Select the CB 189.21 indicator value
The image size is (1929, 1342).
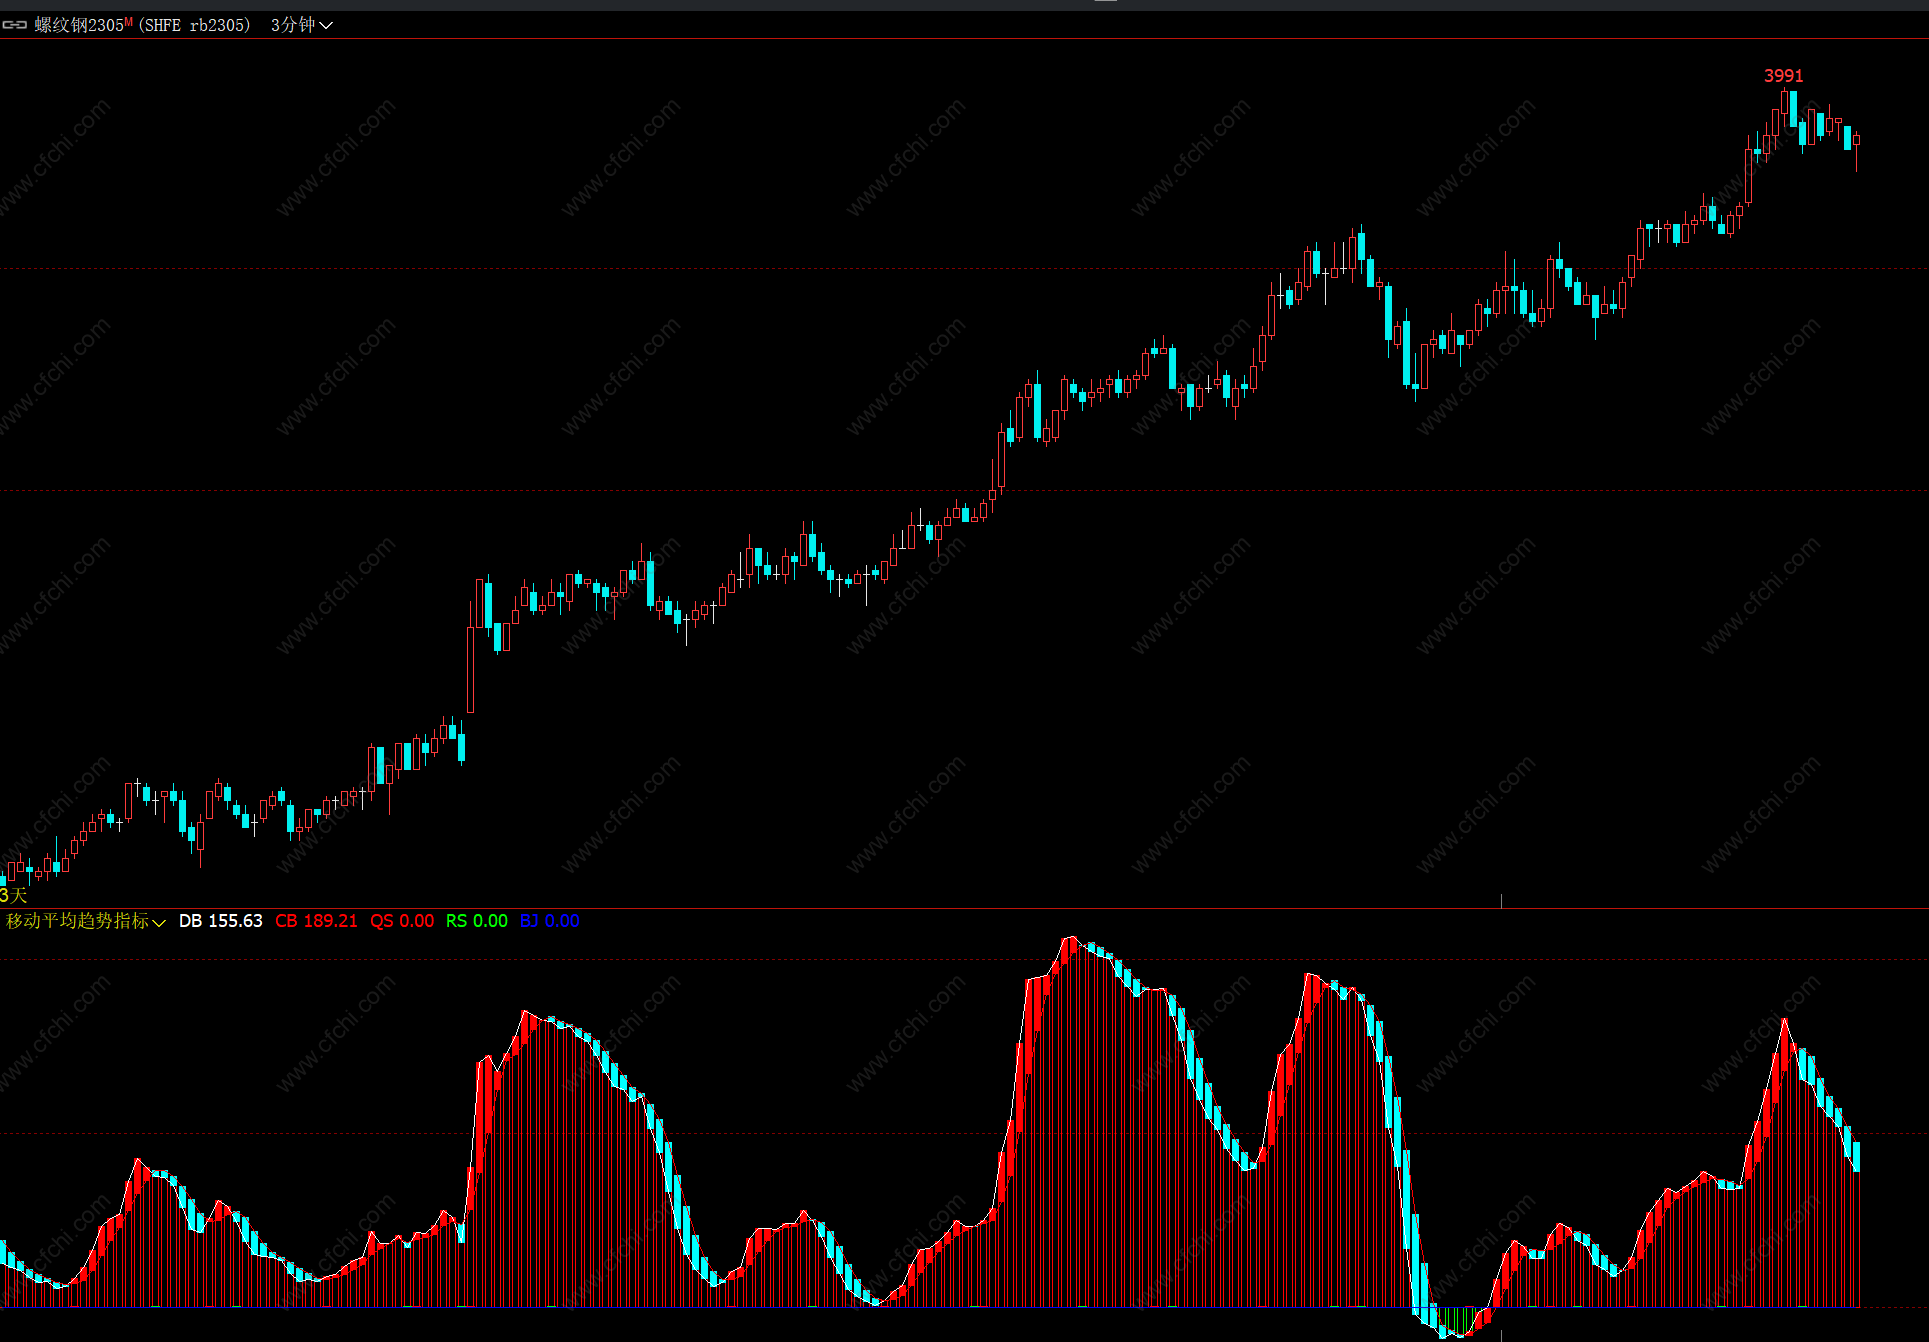point(316,921)
